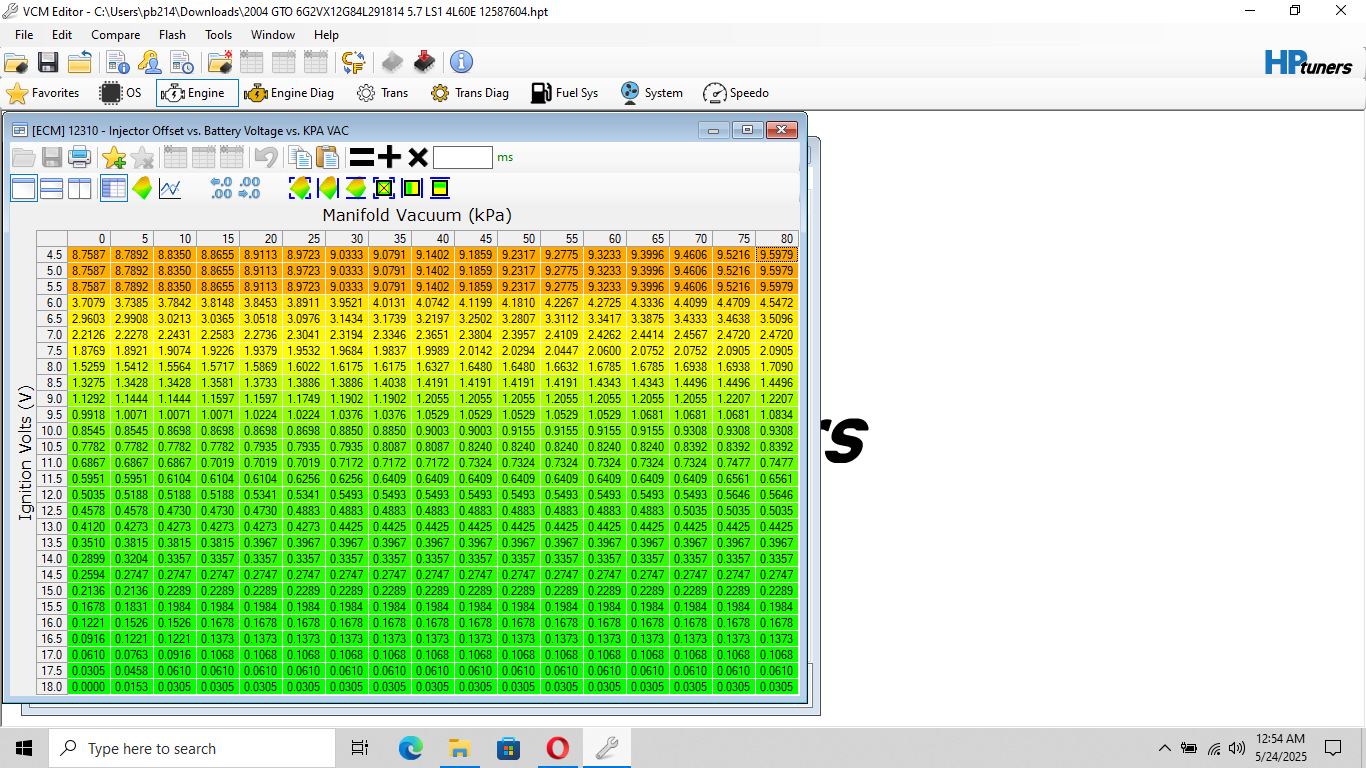The image size is (1366, 768).
Task: Click the equals (set value) operator icon
Action: click(x=361, y=157)
